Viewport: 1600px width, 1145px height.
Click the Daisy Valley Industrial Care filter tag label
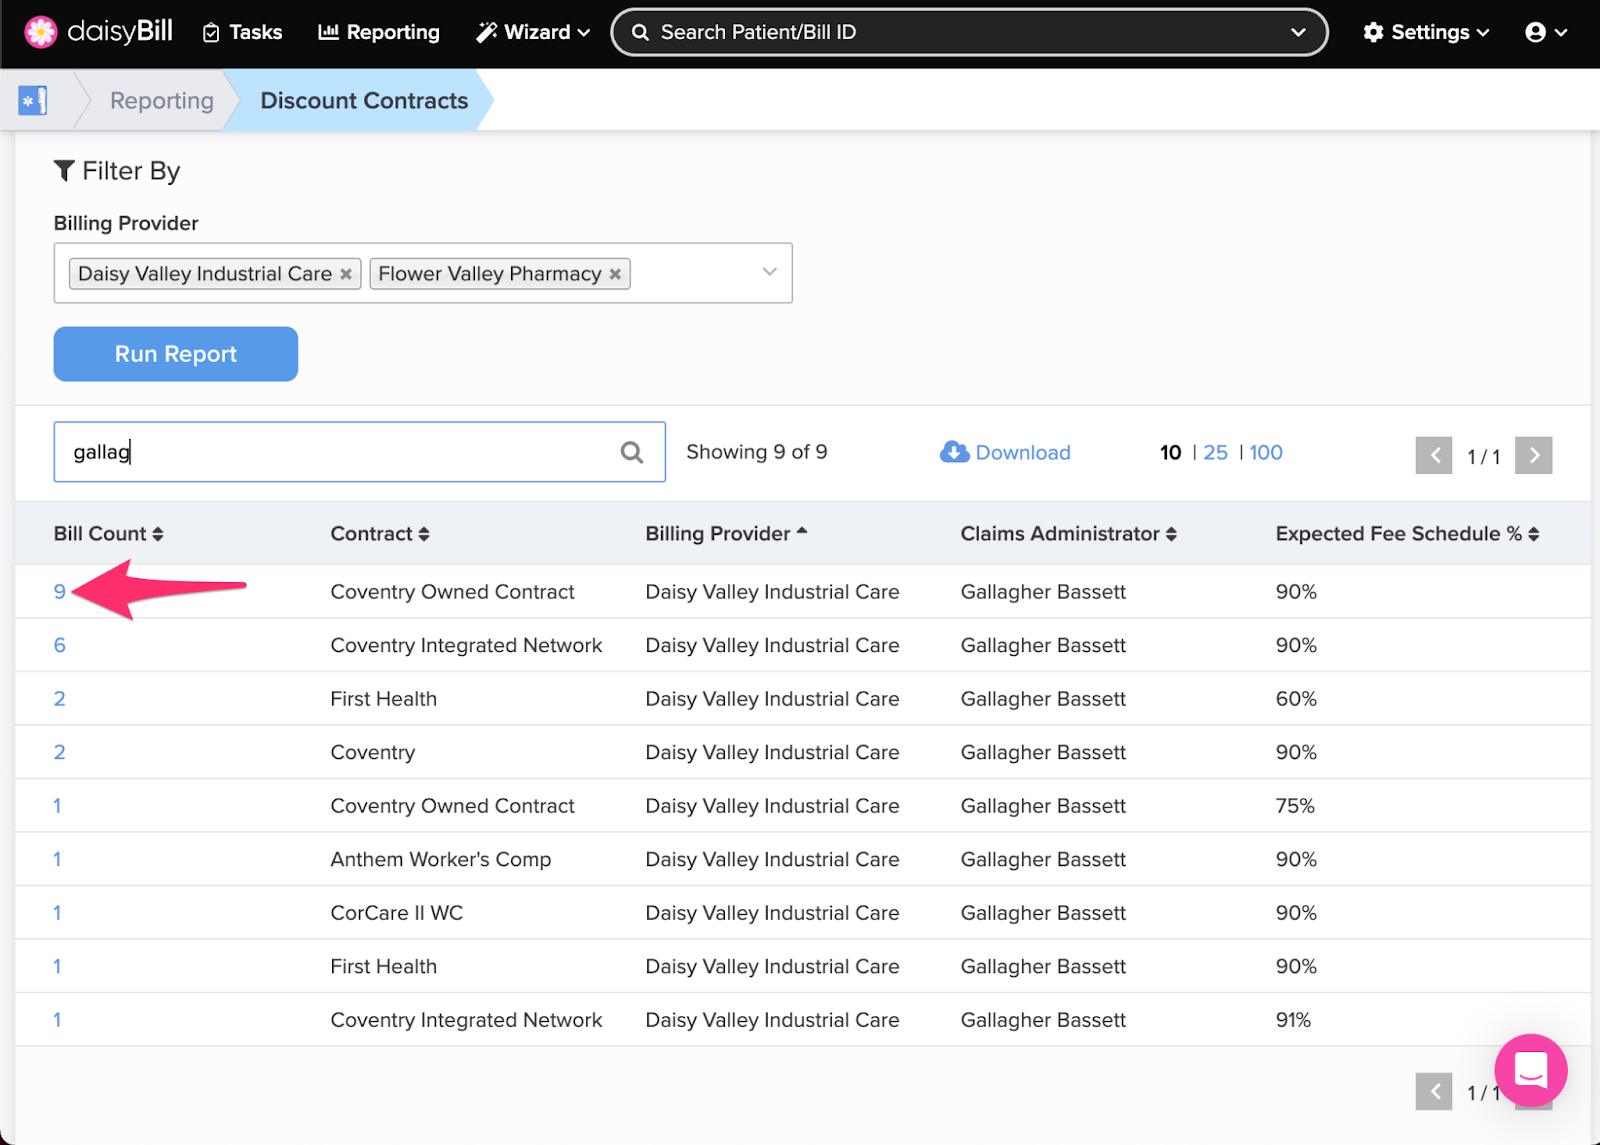[x=205, y=274]
